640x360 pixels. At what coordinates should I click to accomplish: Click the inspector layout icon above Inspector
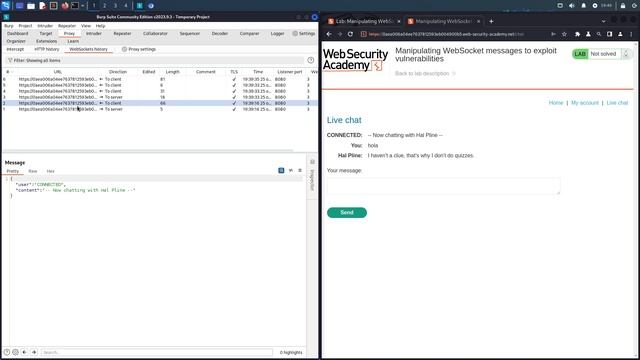(x=312, y=162)
